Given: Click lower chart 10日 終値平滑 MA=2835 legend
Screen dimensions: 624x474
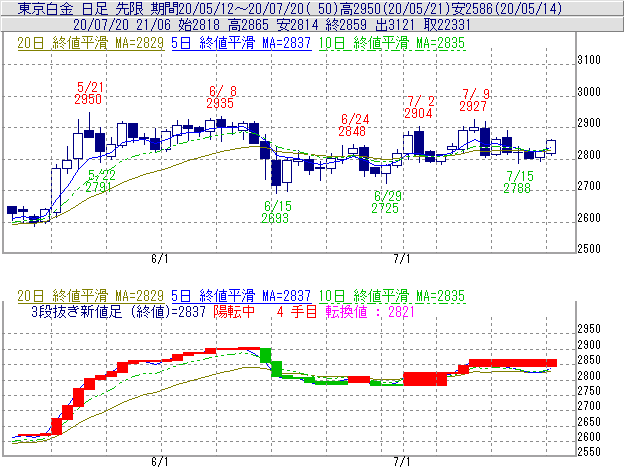Looking at the screenshot, I should (392, 296).
